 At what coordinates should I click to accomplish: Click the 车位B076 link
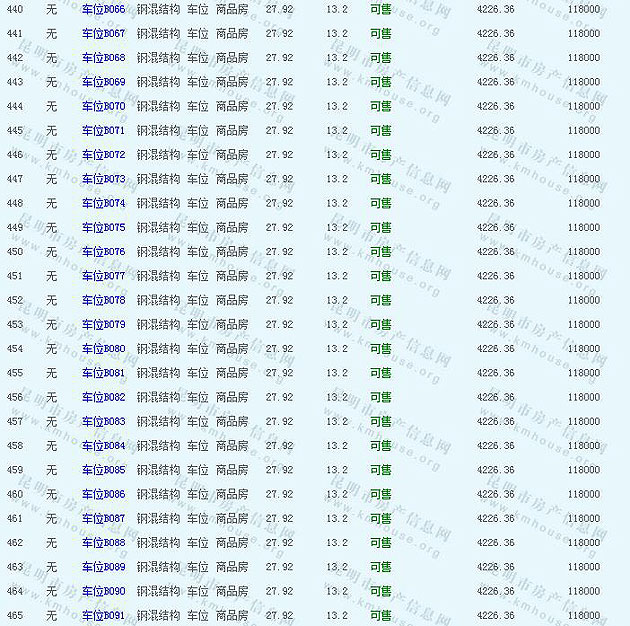(x=104, y=252)
